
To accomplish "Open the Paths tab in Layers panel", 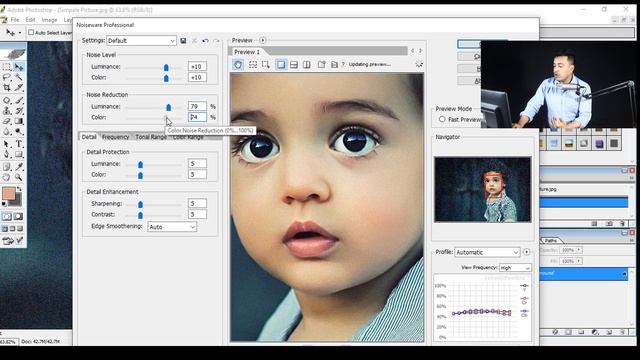I will (551, 240).
